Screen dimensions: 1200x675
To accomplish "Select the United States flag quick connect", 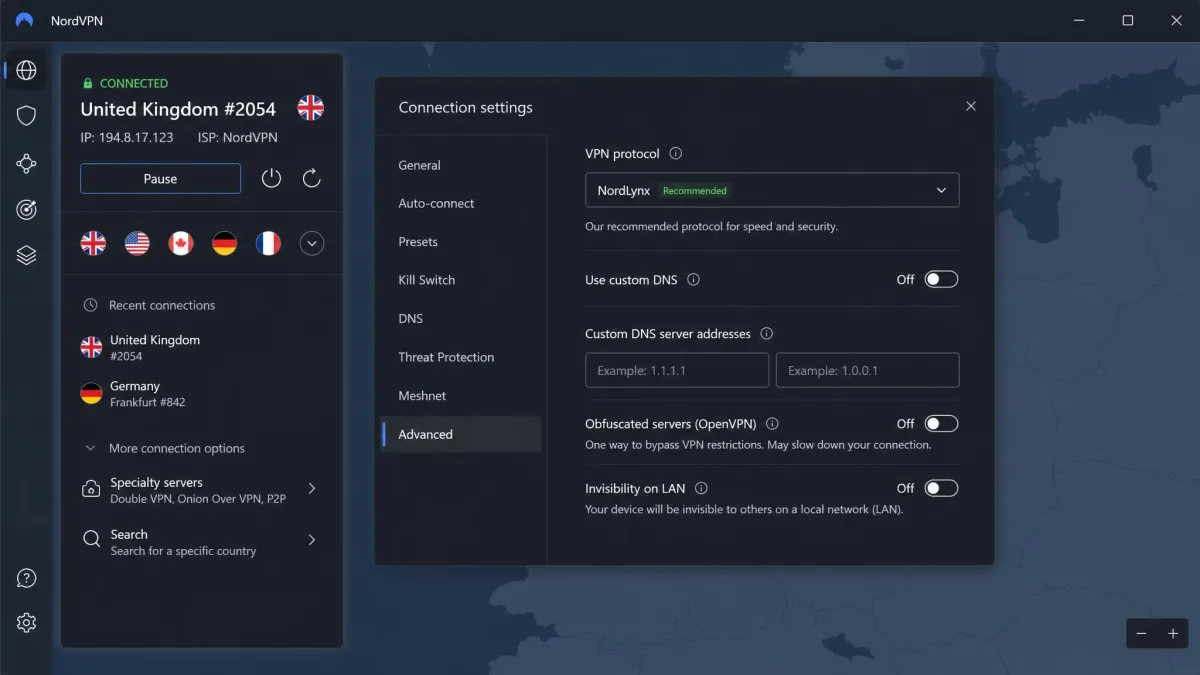I will (137, 243).
